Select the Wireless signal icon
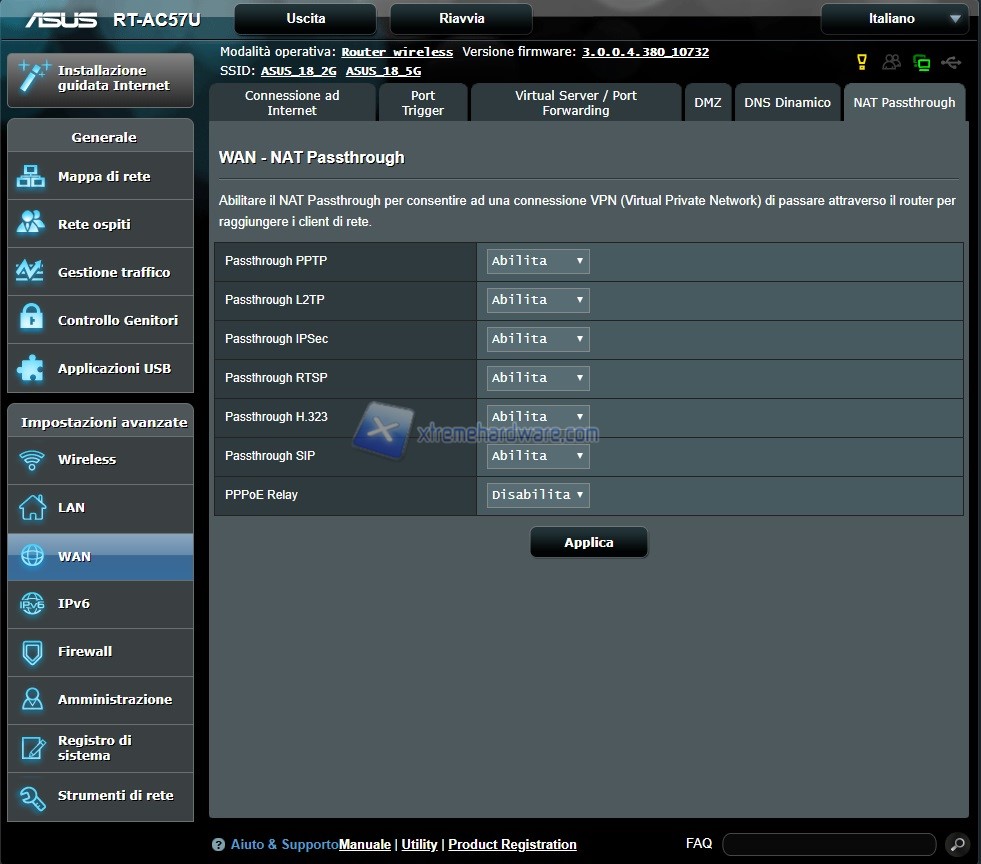 (x=31, y=460)
